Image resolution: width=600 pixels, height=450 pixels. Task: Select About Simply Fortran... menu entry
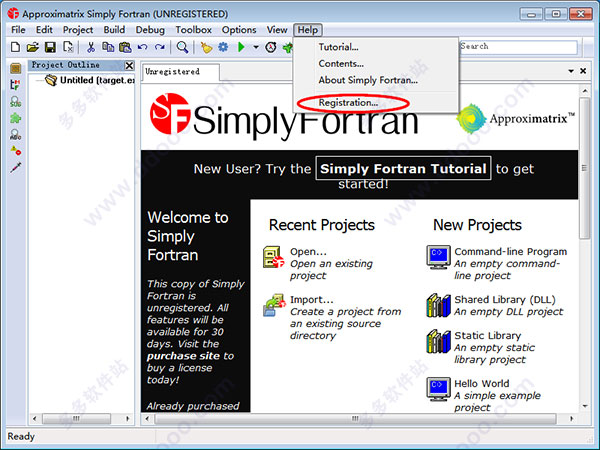pos(368,80)
